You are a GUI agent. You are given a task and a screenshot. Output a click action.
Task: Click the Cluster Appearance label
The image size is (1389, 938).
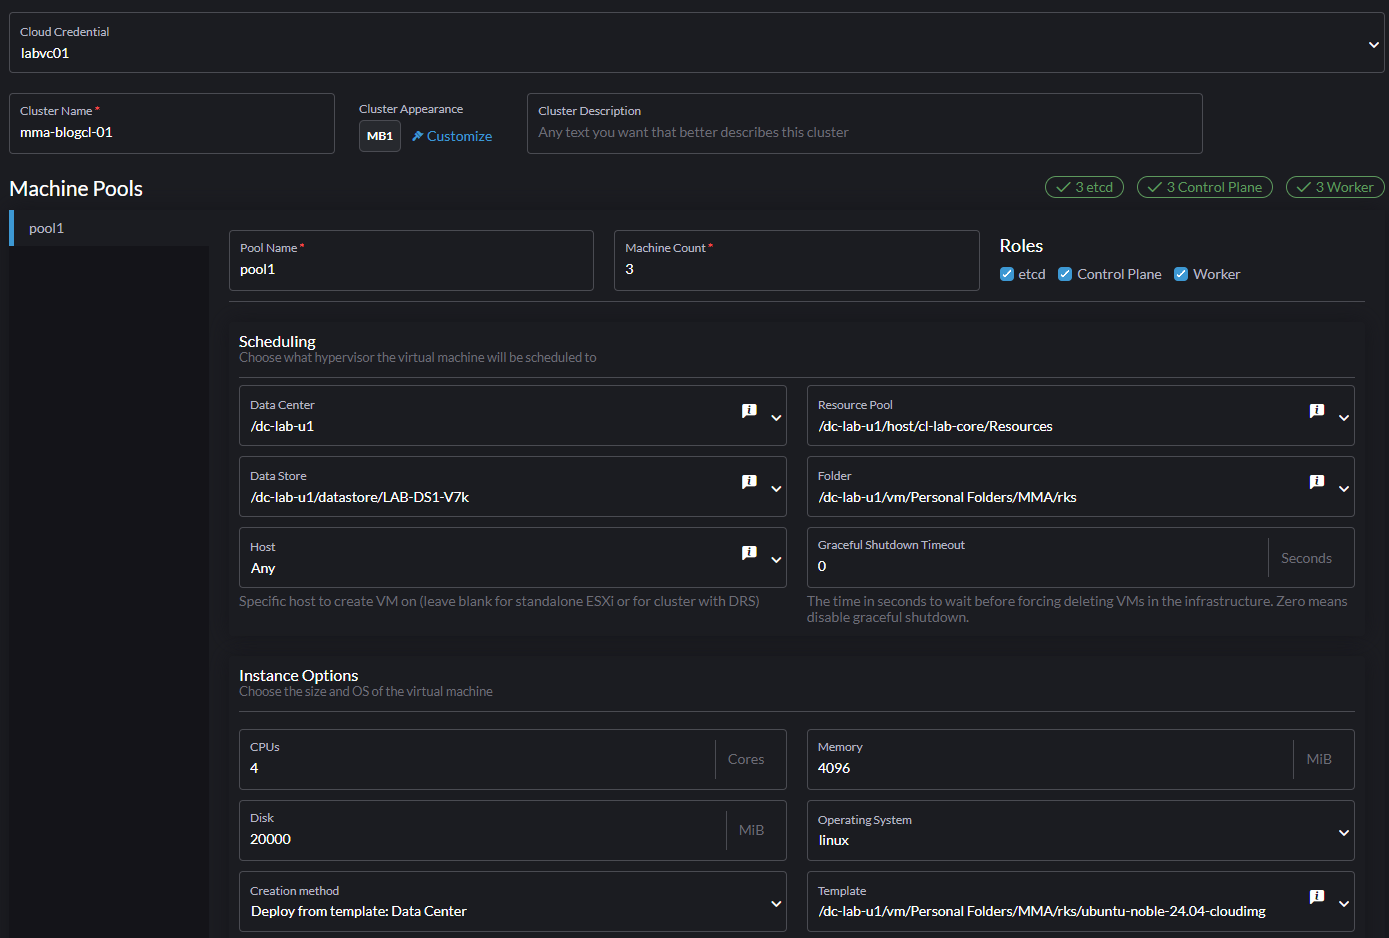(x=411, y=109)
